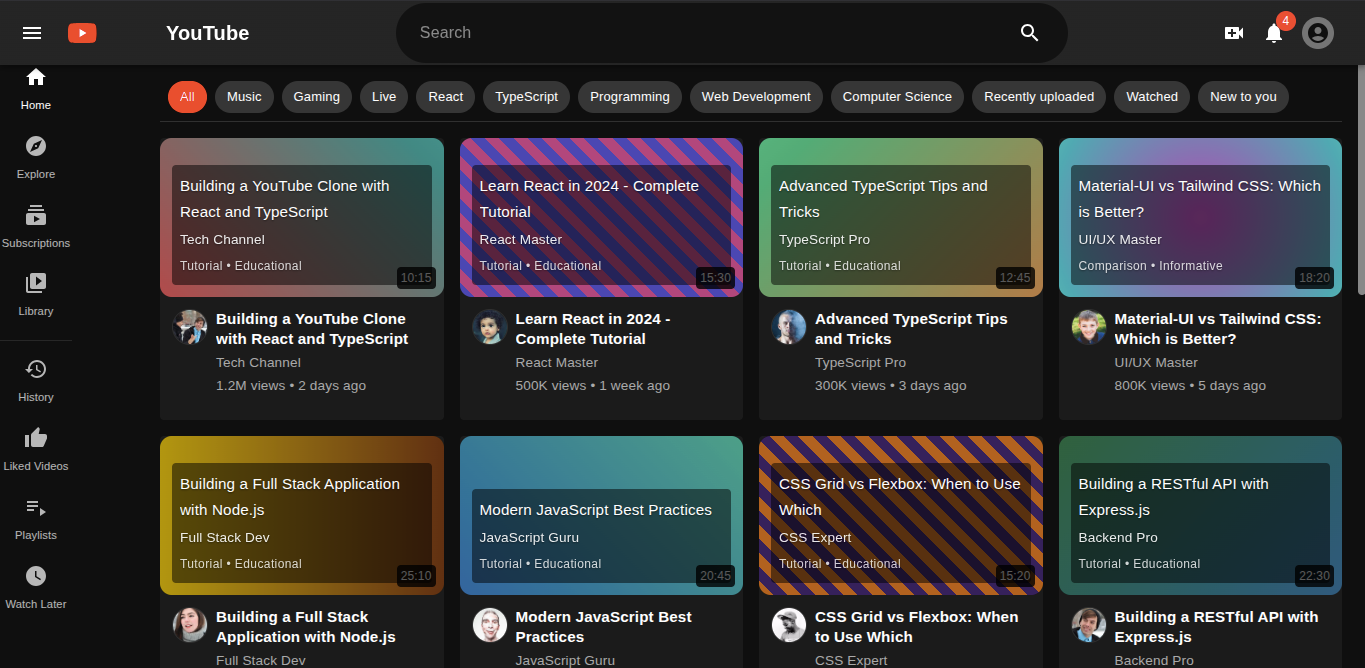Select the Web Development filter chip

(x=756, y=97)
